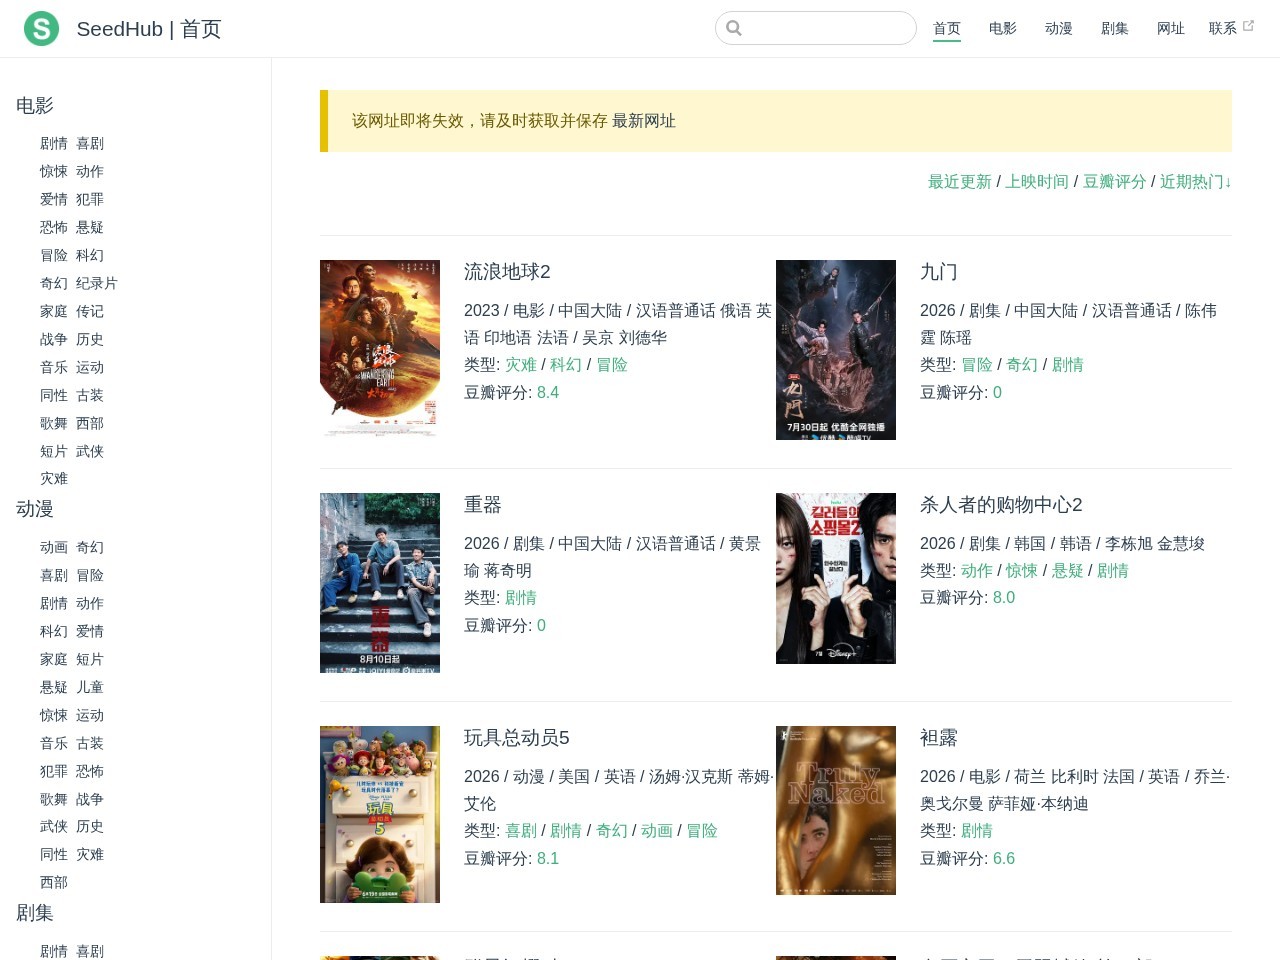
Task: Open the 九门 poster thumbnail
Action: (836, 350)
